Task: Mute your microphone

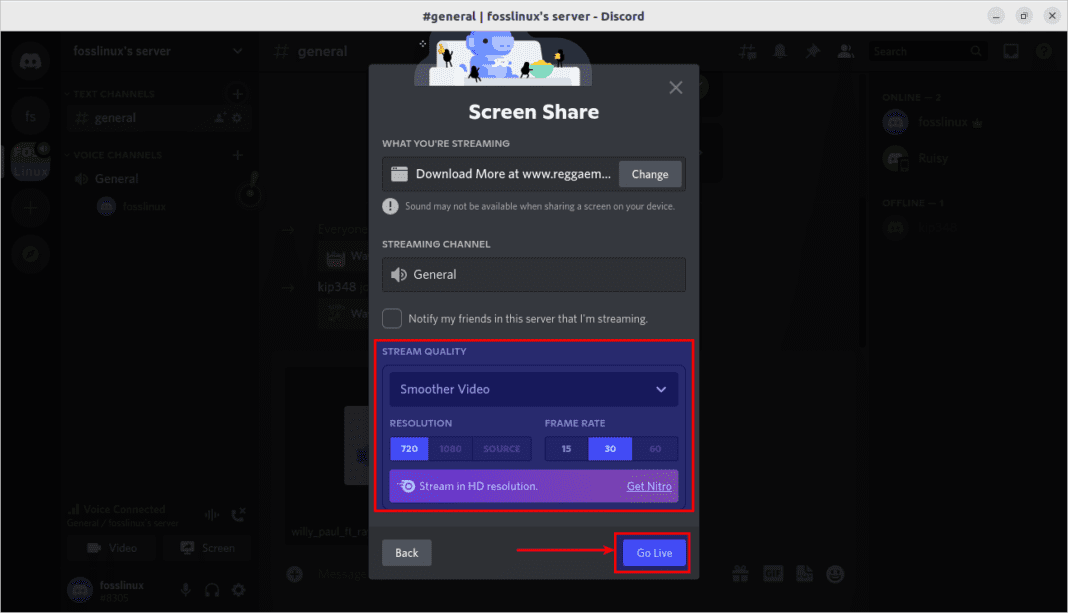Action: (186, 590)
